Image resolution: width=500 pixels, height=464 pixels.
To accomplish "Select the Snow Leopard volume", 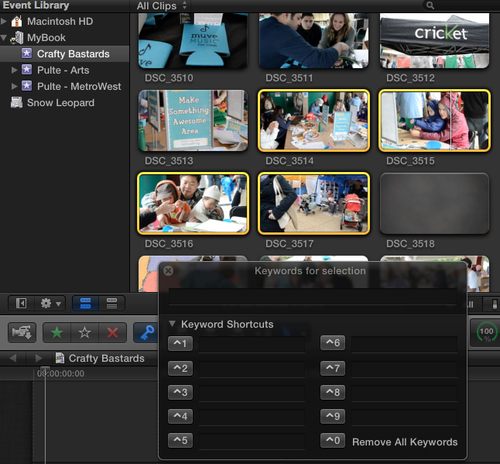I will 60,103.
